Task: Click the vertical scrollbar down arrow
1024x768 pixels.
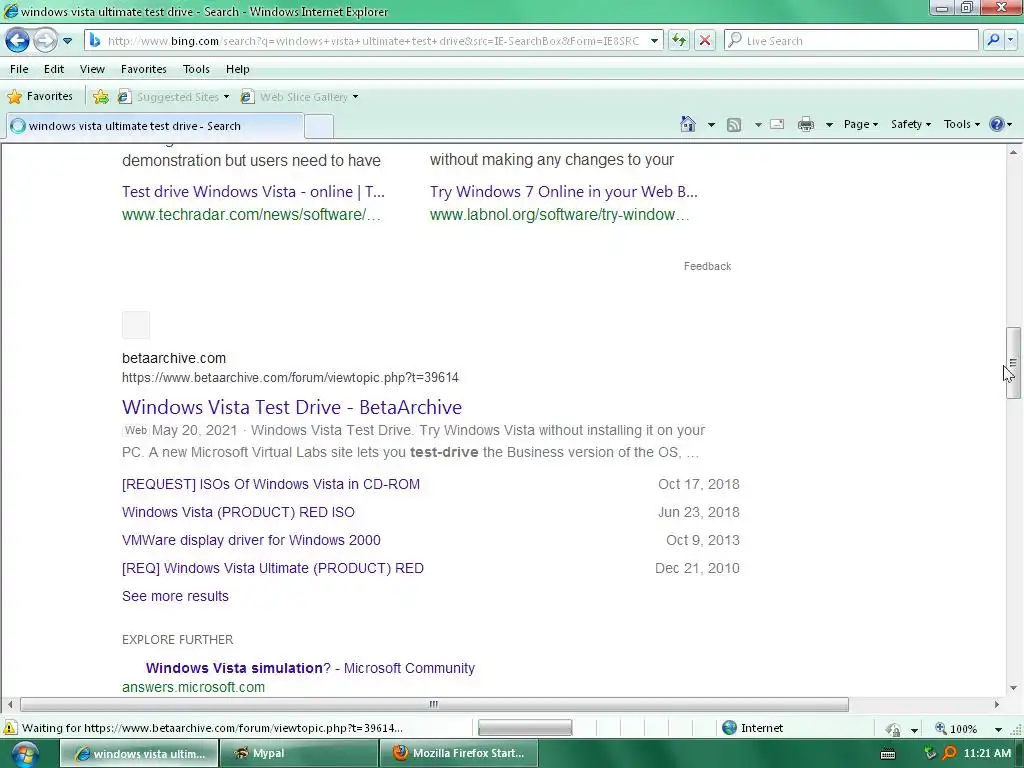Action: (1013, 688)
